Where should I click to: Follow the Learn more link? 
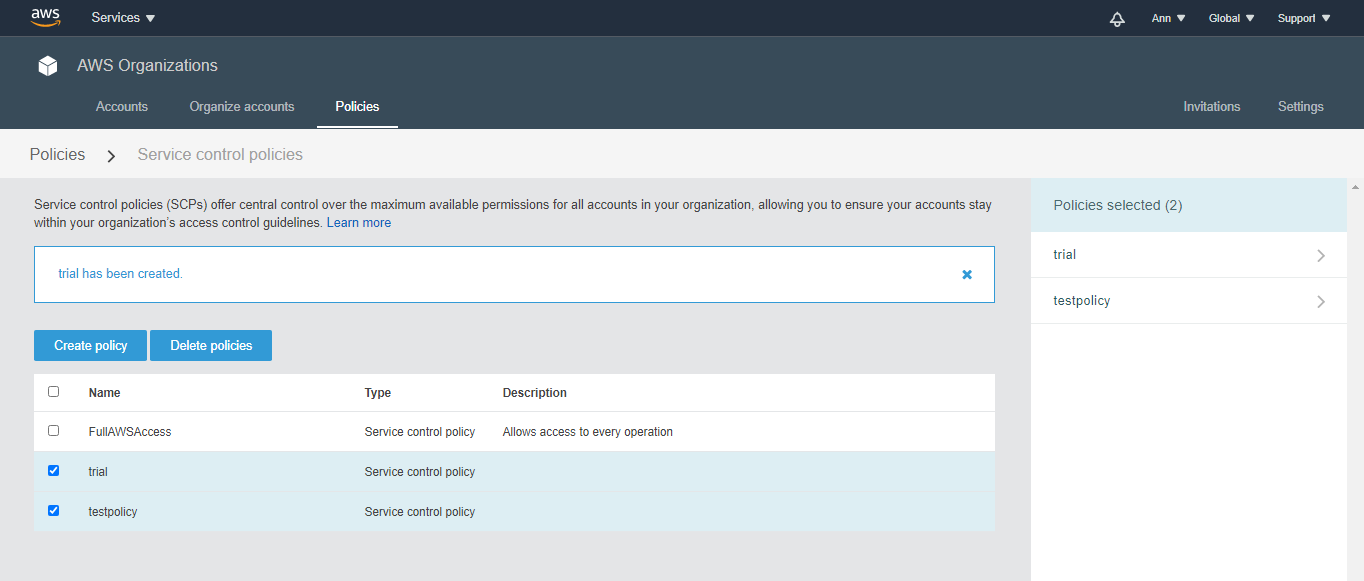359,223
